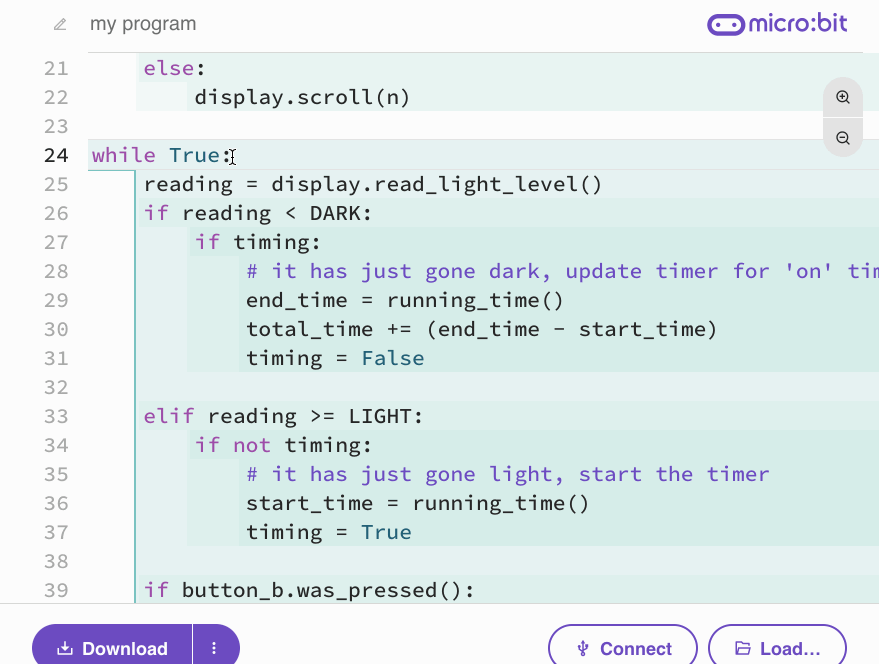Viewport: 879px width, 664px height.
Task: Open more flashing options beside Download
Action: point(215,648)
